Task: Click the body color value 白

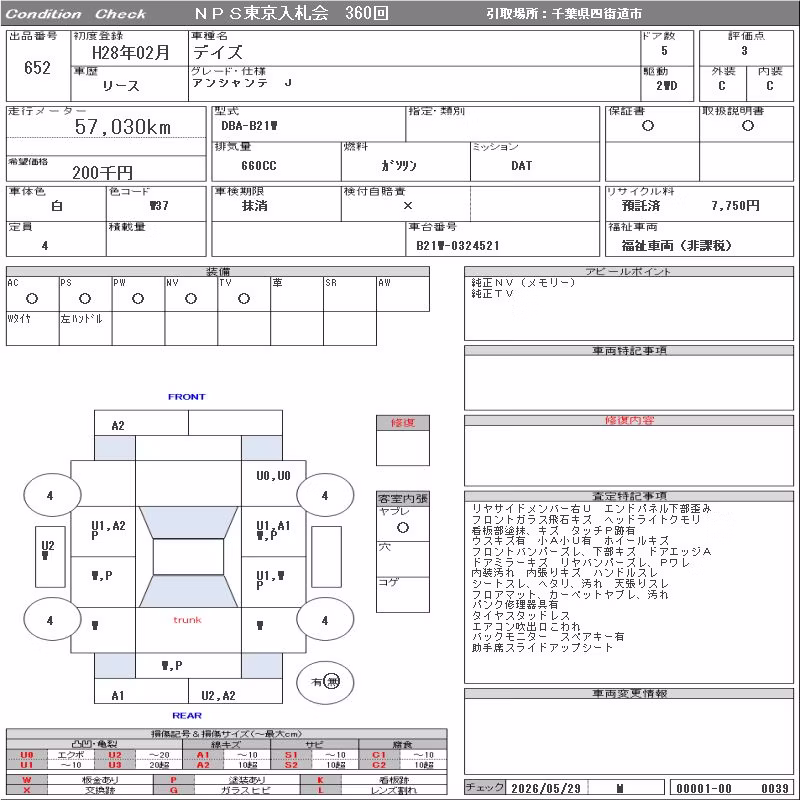Action: click(x=57, y=206)
